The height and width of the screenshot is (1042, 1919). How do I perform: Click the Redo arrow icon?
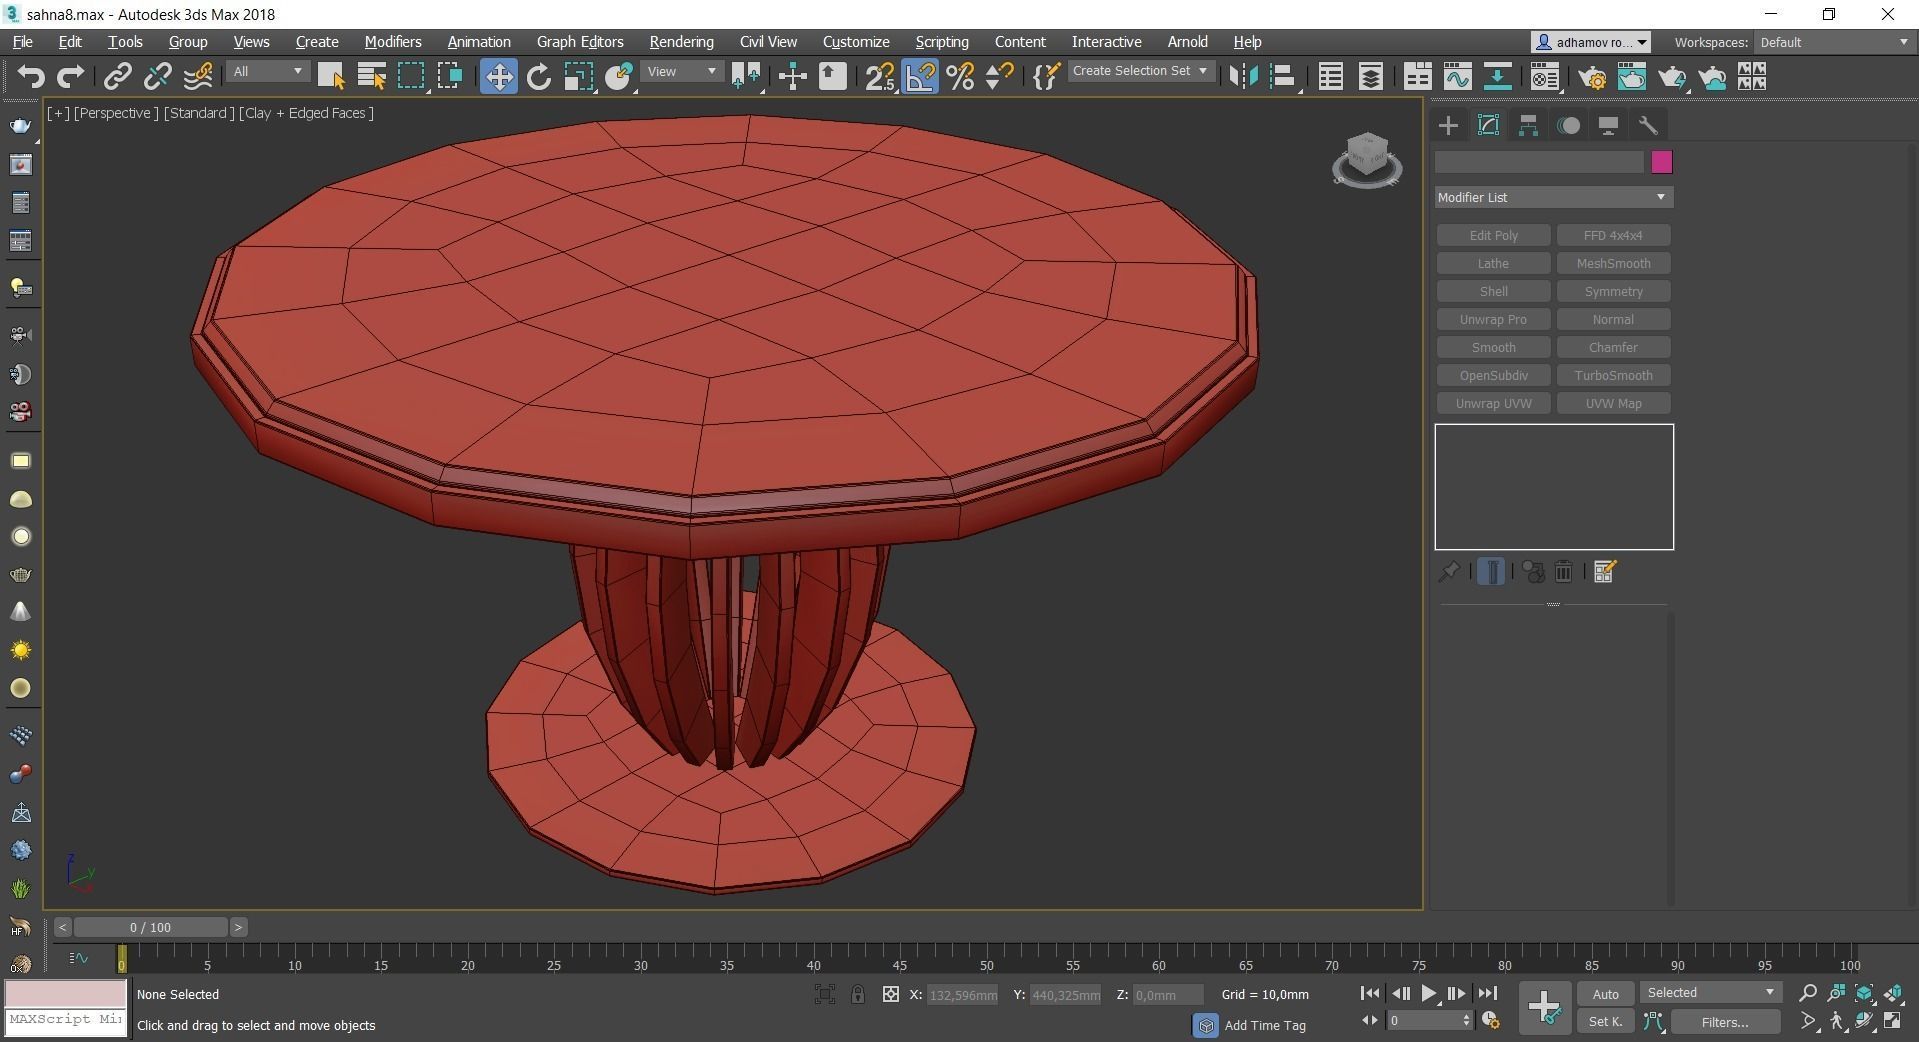tap(70, 77)
